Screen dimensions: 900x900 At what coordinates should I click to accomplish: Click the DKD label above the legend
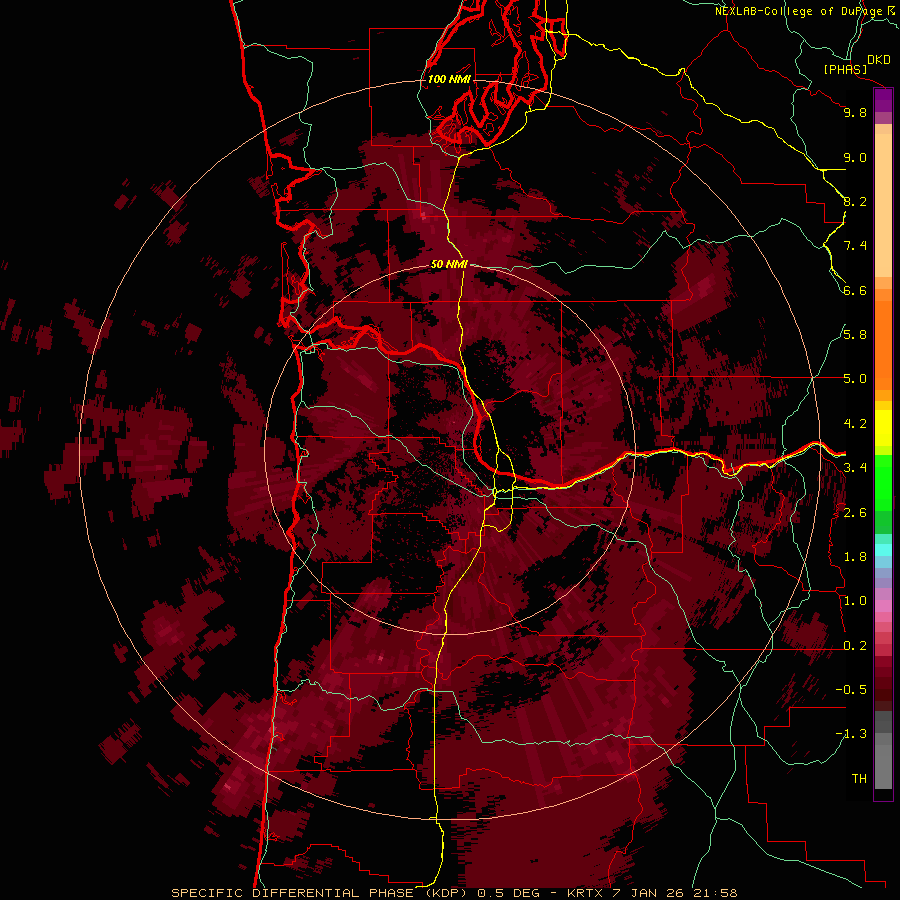(879, 60)
